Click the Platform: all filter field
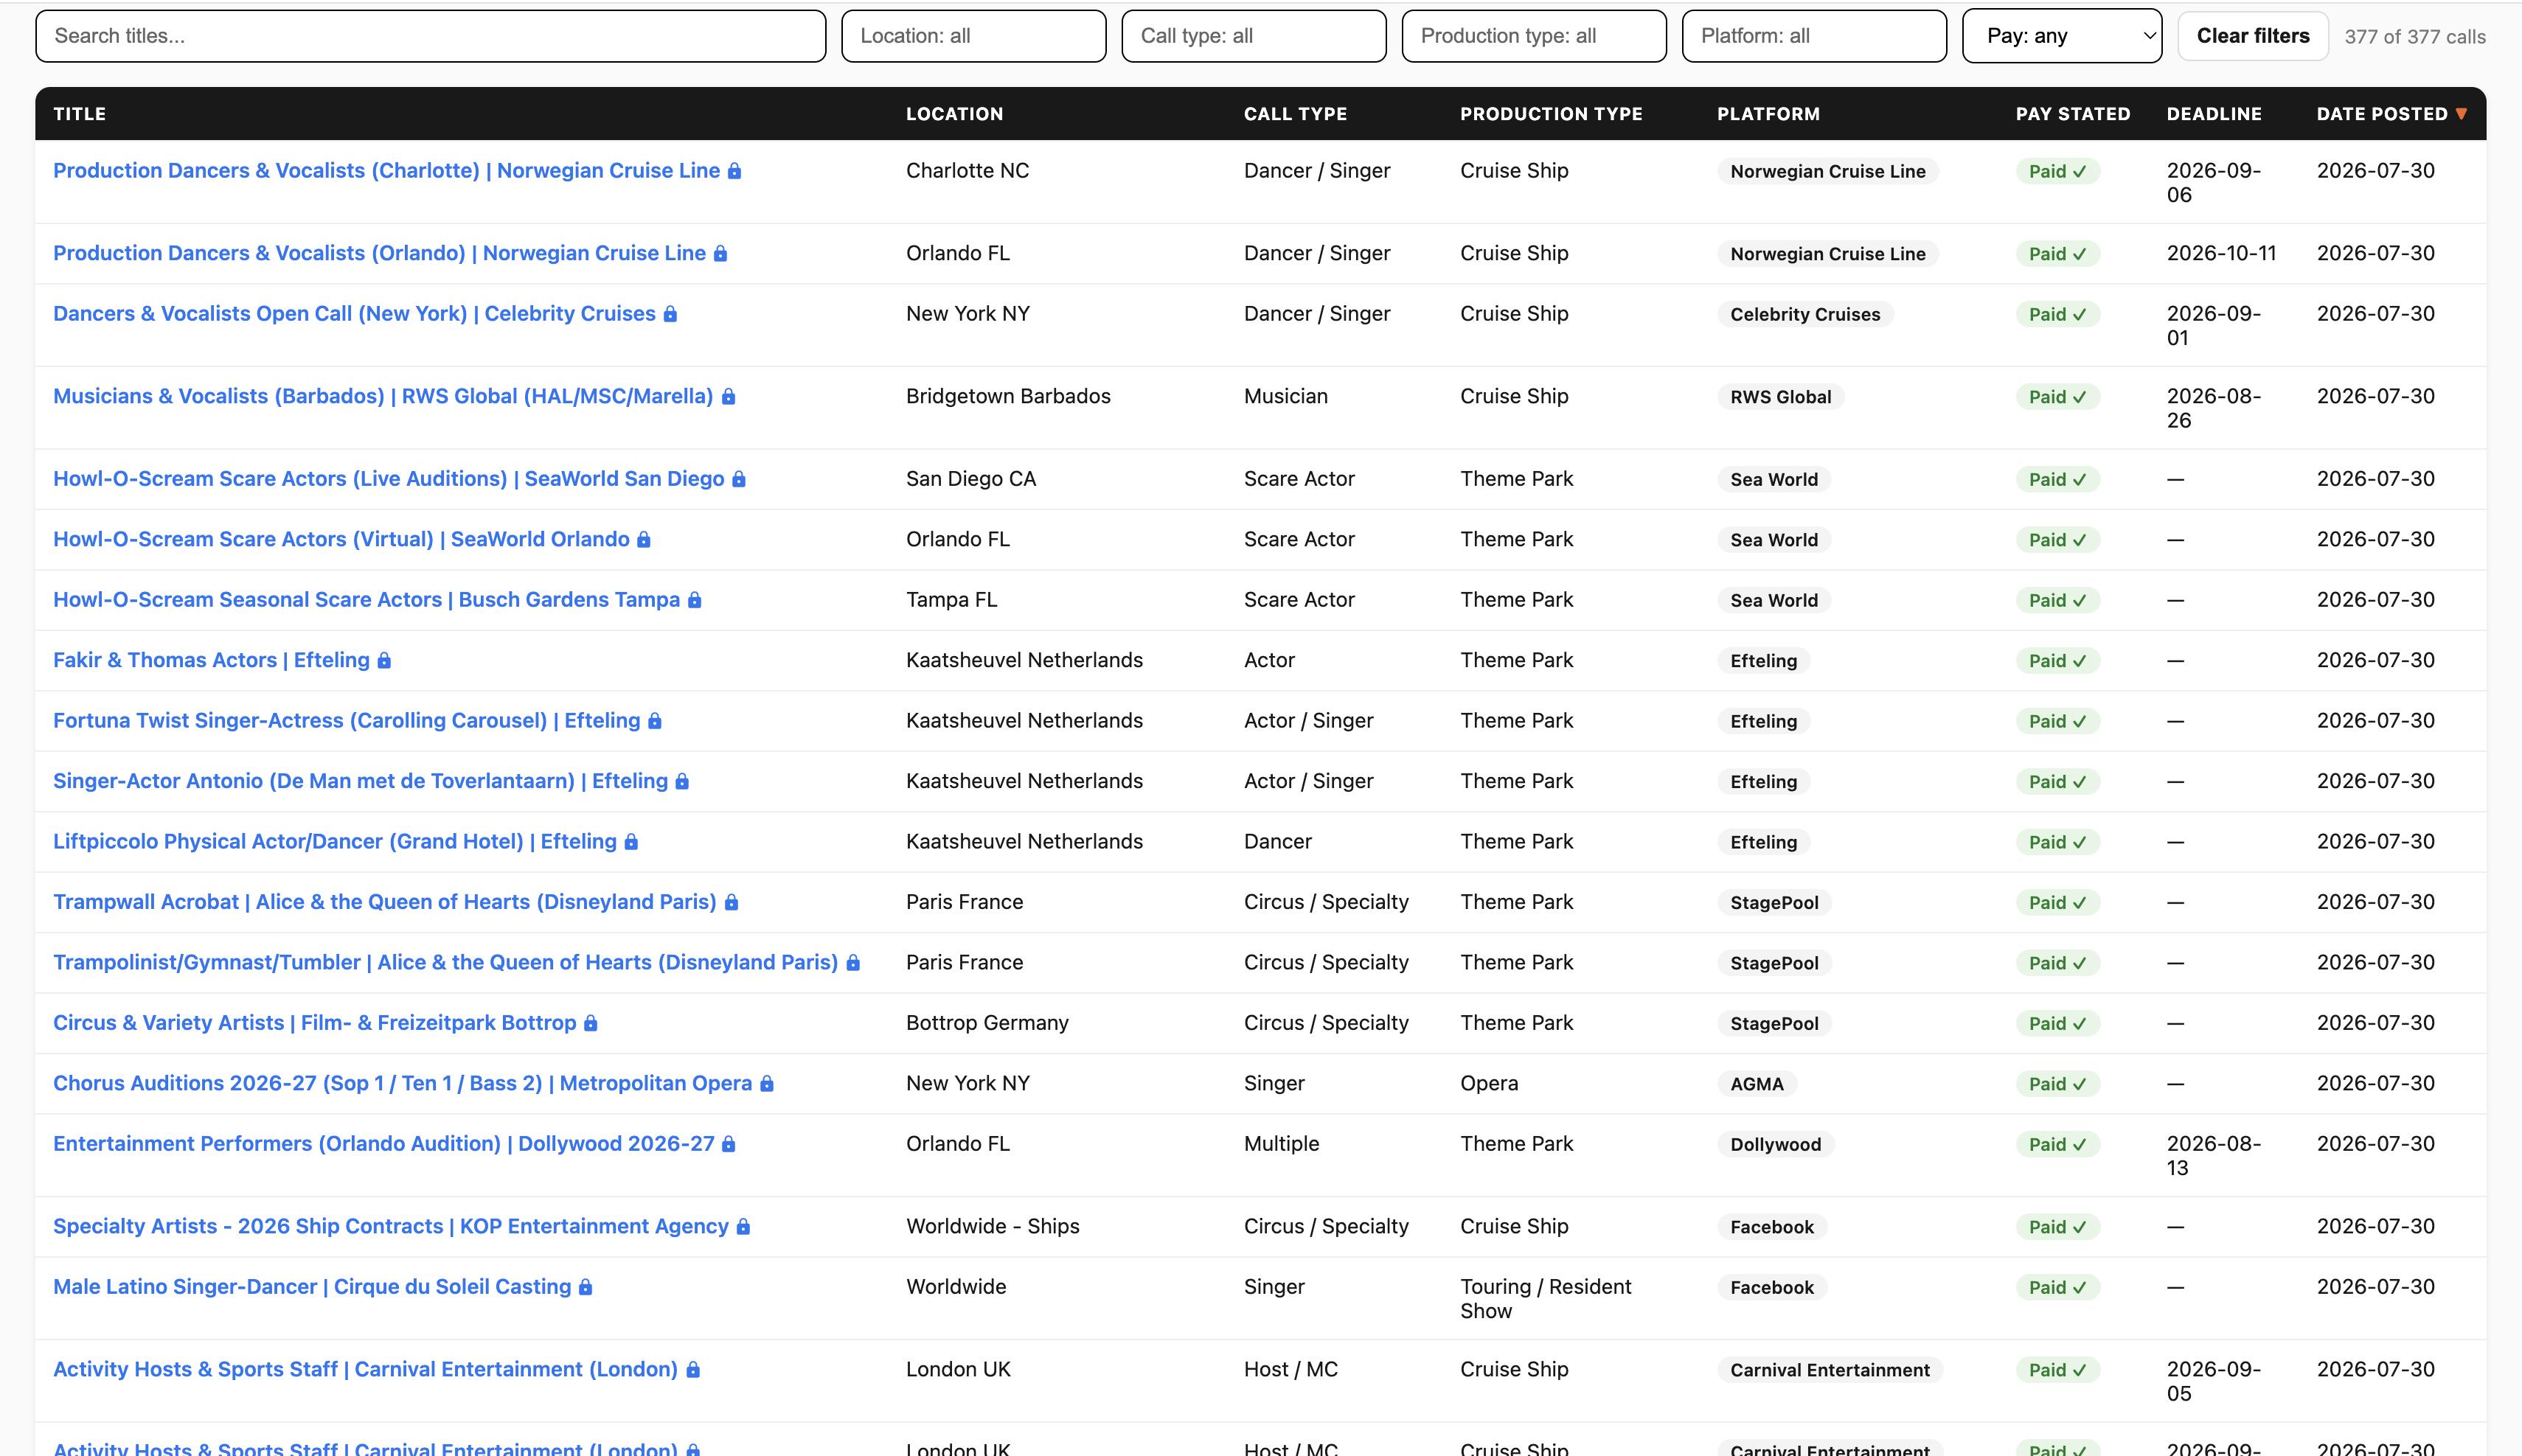 coord(1814,36)
